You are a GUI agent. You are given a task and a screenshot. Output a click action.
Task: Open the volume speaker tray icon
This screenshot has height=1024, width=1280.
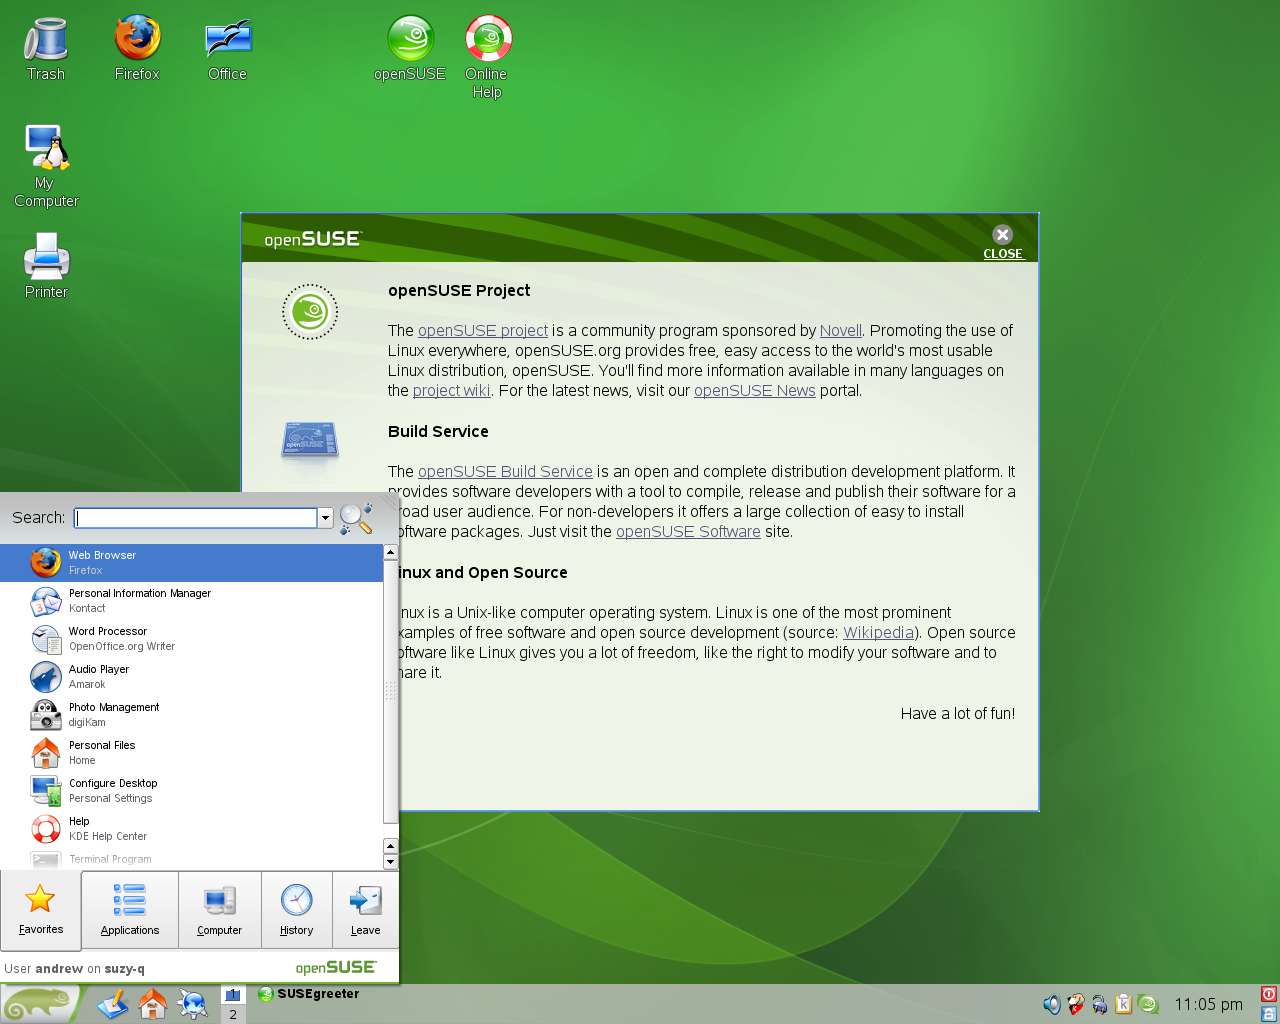click(x=1051, y=1004)
